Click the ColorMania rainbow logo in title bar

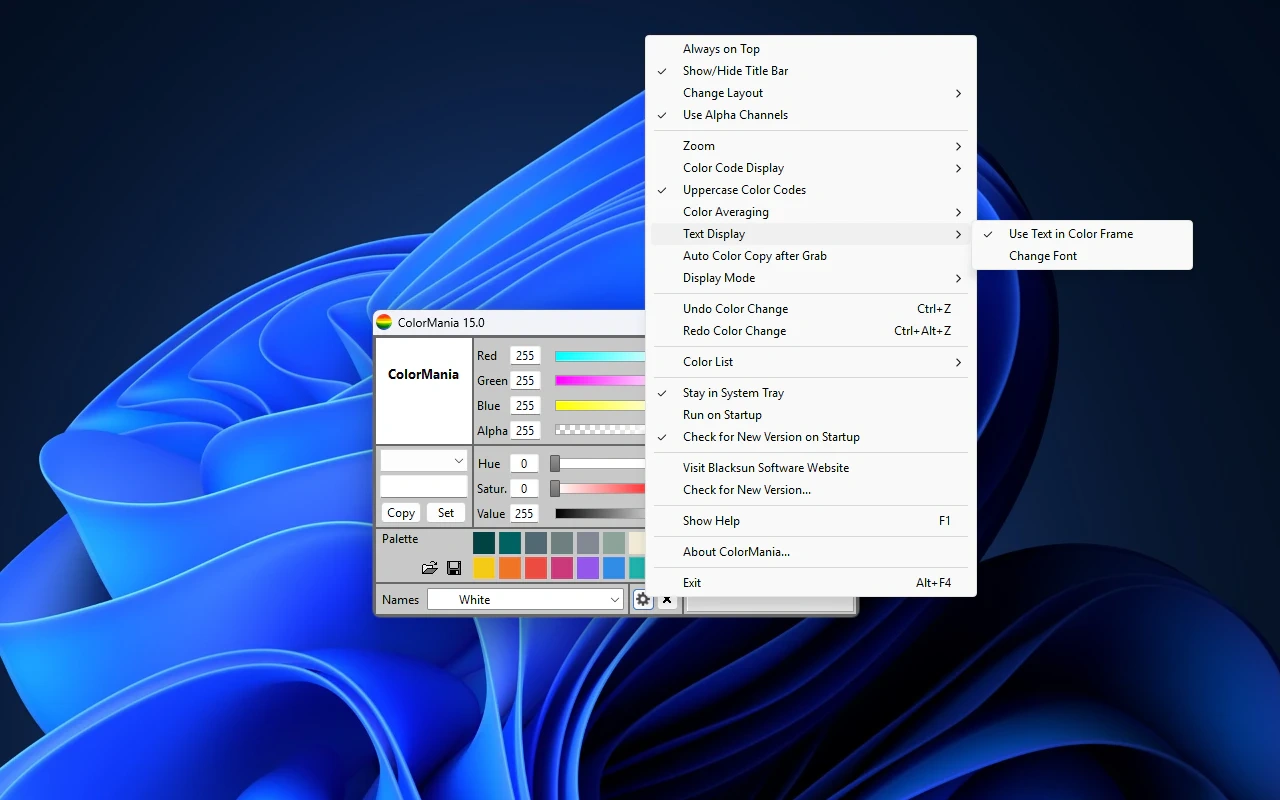coord(384,322)
